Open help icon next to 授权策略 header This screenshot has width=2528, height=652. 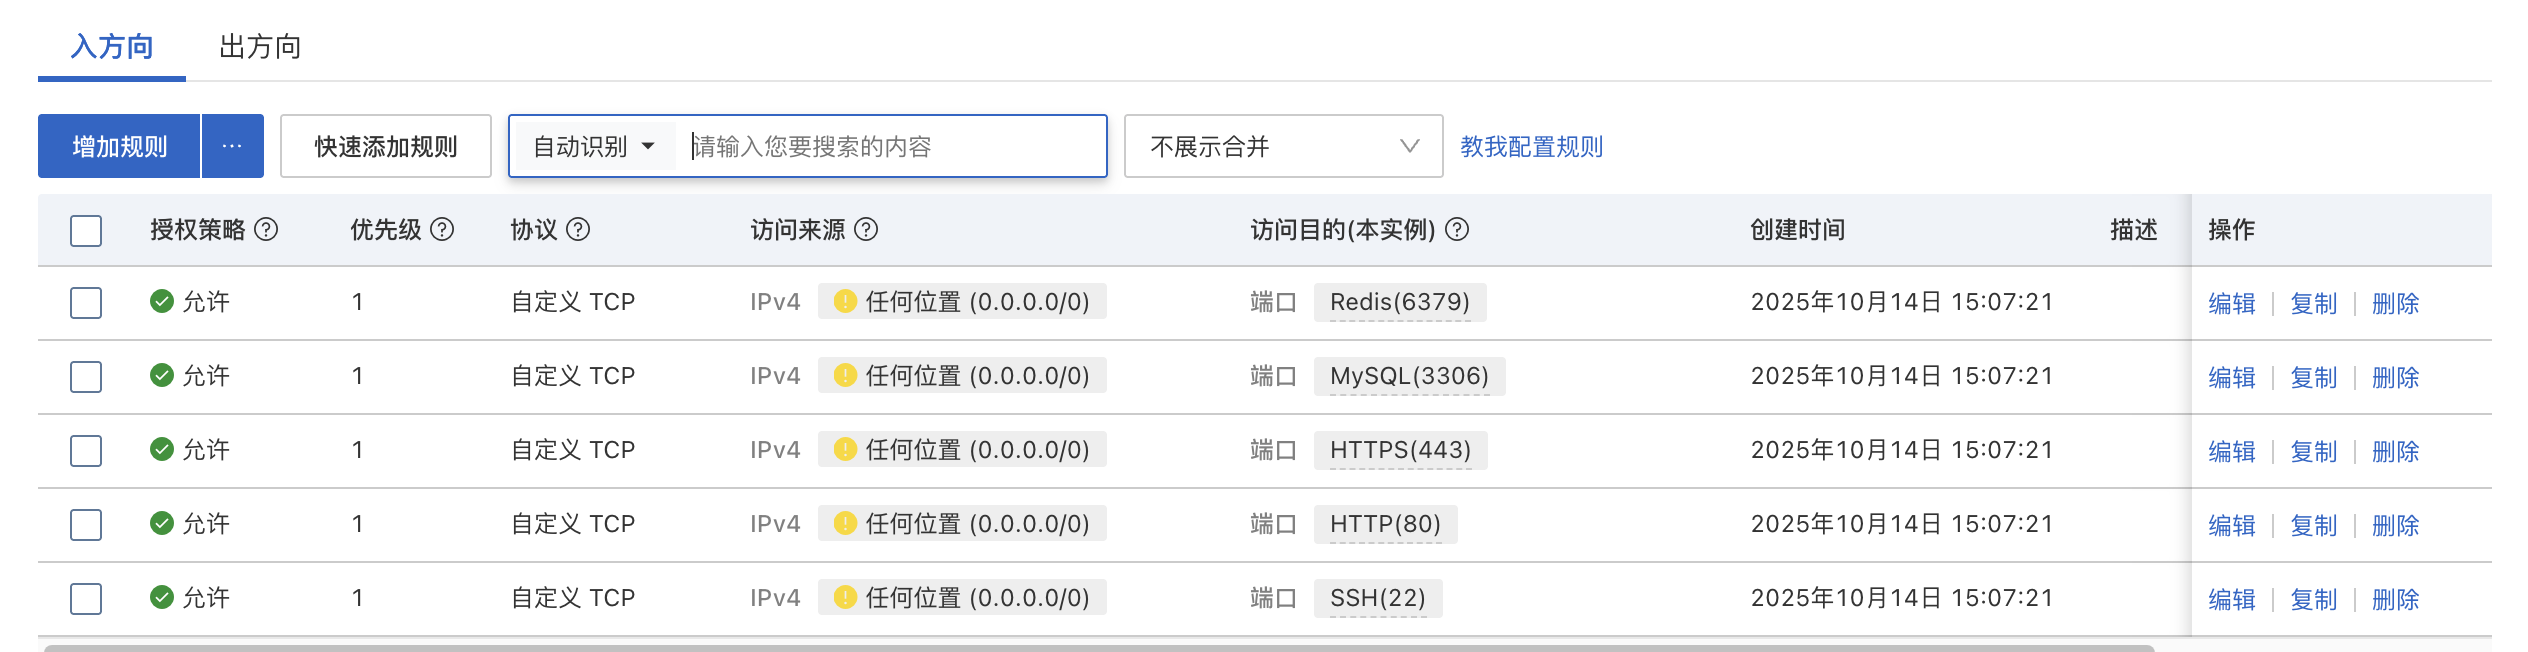pyautogui.click(x=266, y=229)
